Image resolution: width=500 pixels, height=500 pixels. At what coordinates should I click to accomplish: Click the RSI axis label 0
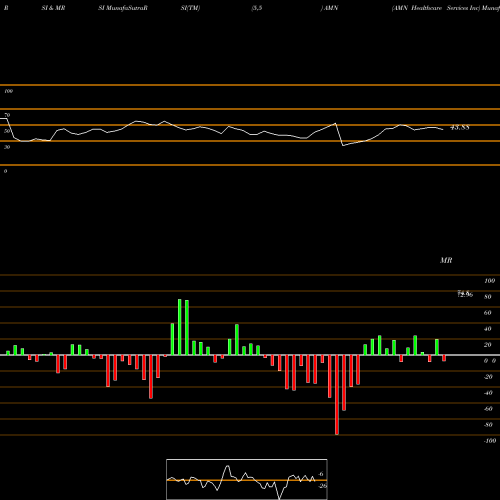pos(6,171)
